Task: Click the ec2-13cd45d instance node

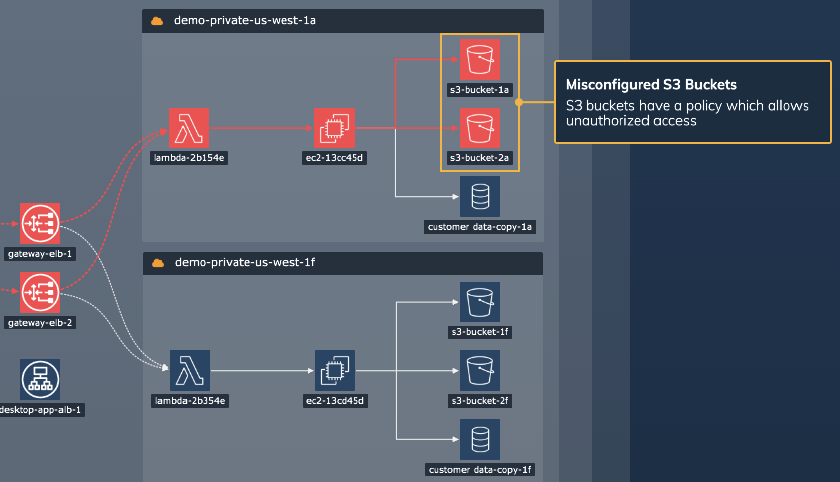Action: pyautogui.click(x=335, y=370)
